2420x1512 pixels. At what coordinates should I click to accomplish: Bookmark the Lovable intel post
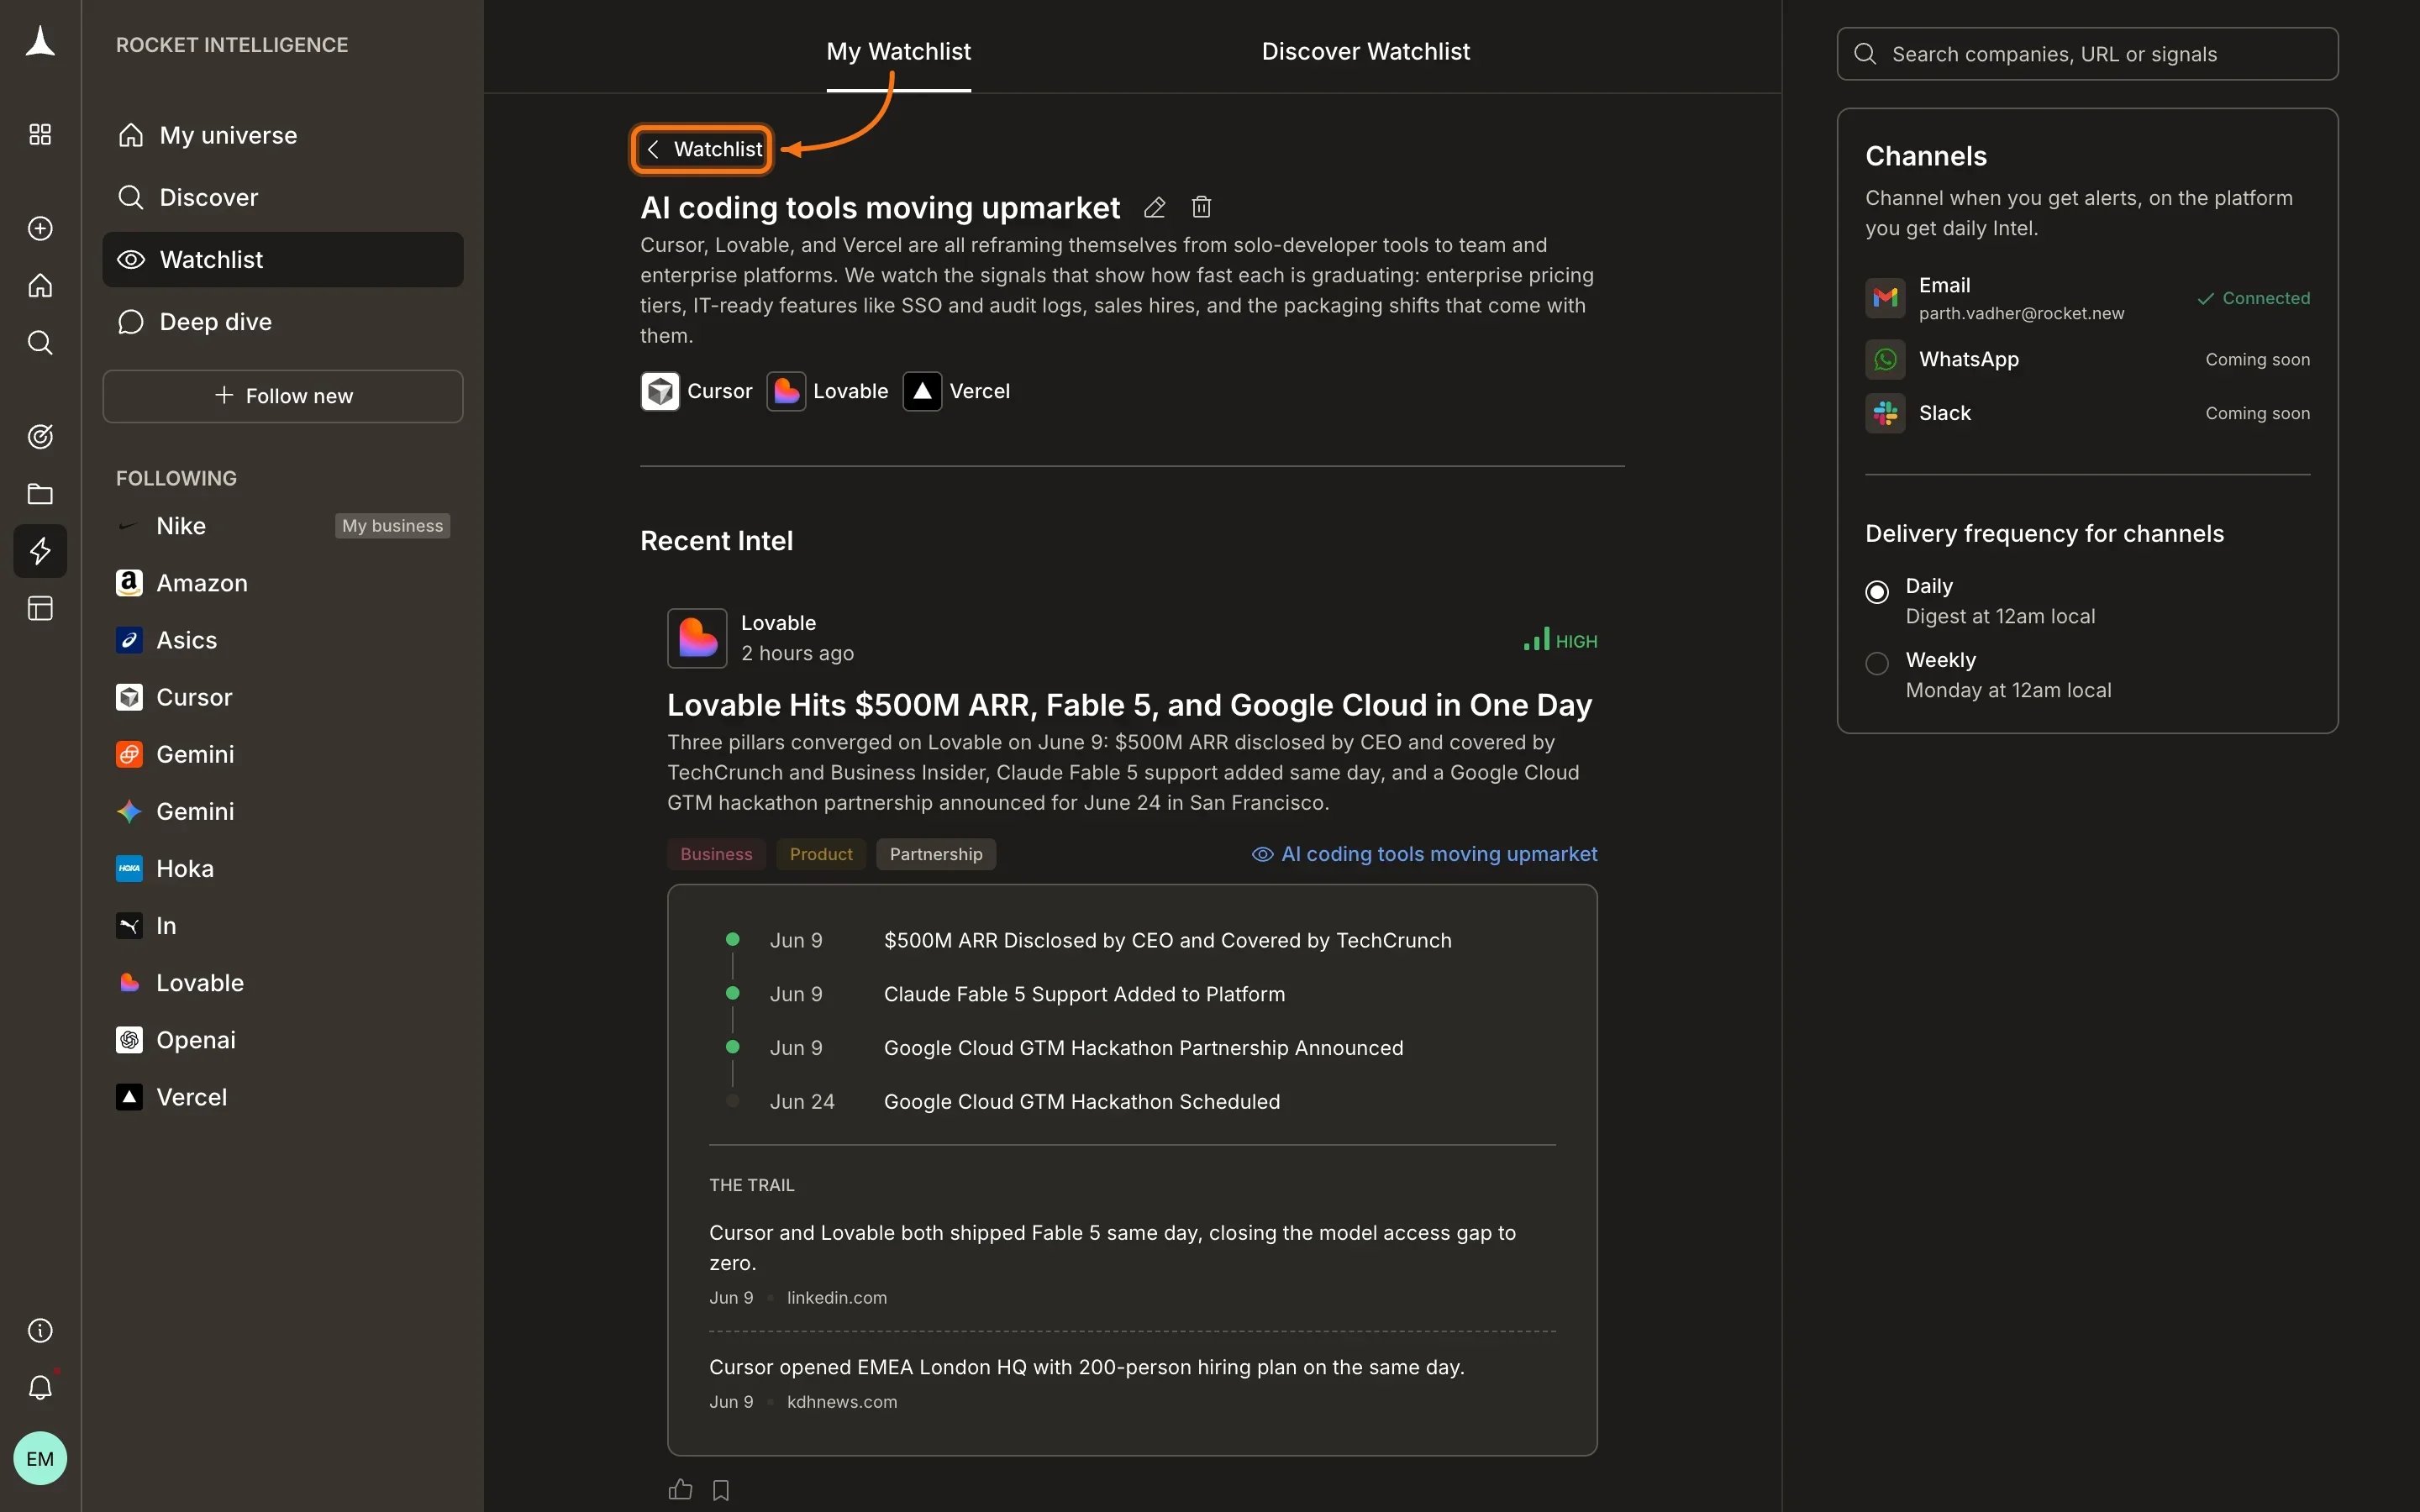(721, 1490)
